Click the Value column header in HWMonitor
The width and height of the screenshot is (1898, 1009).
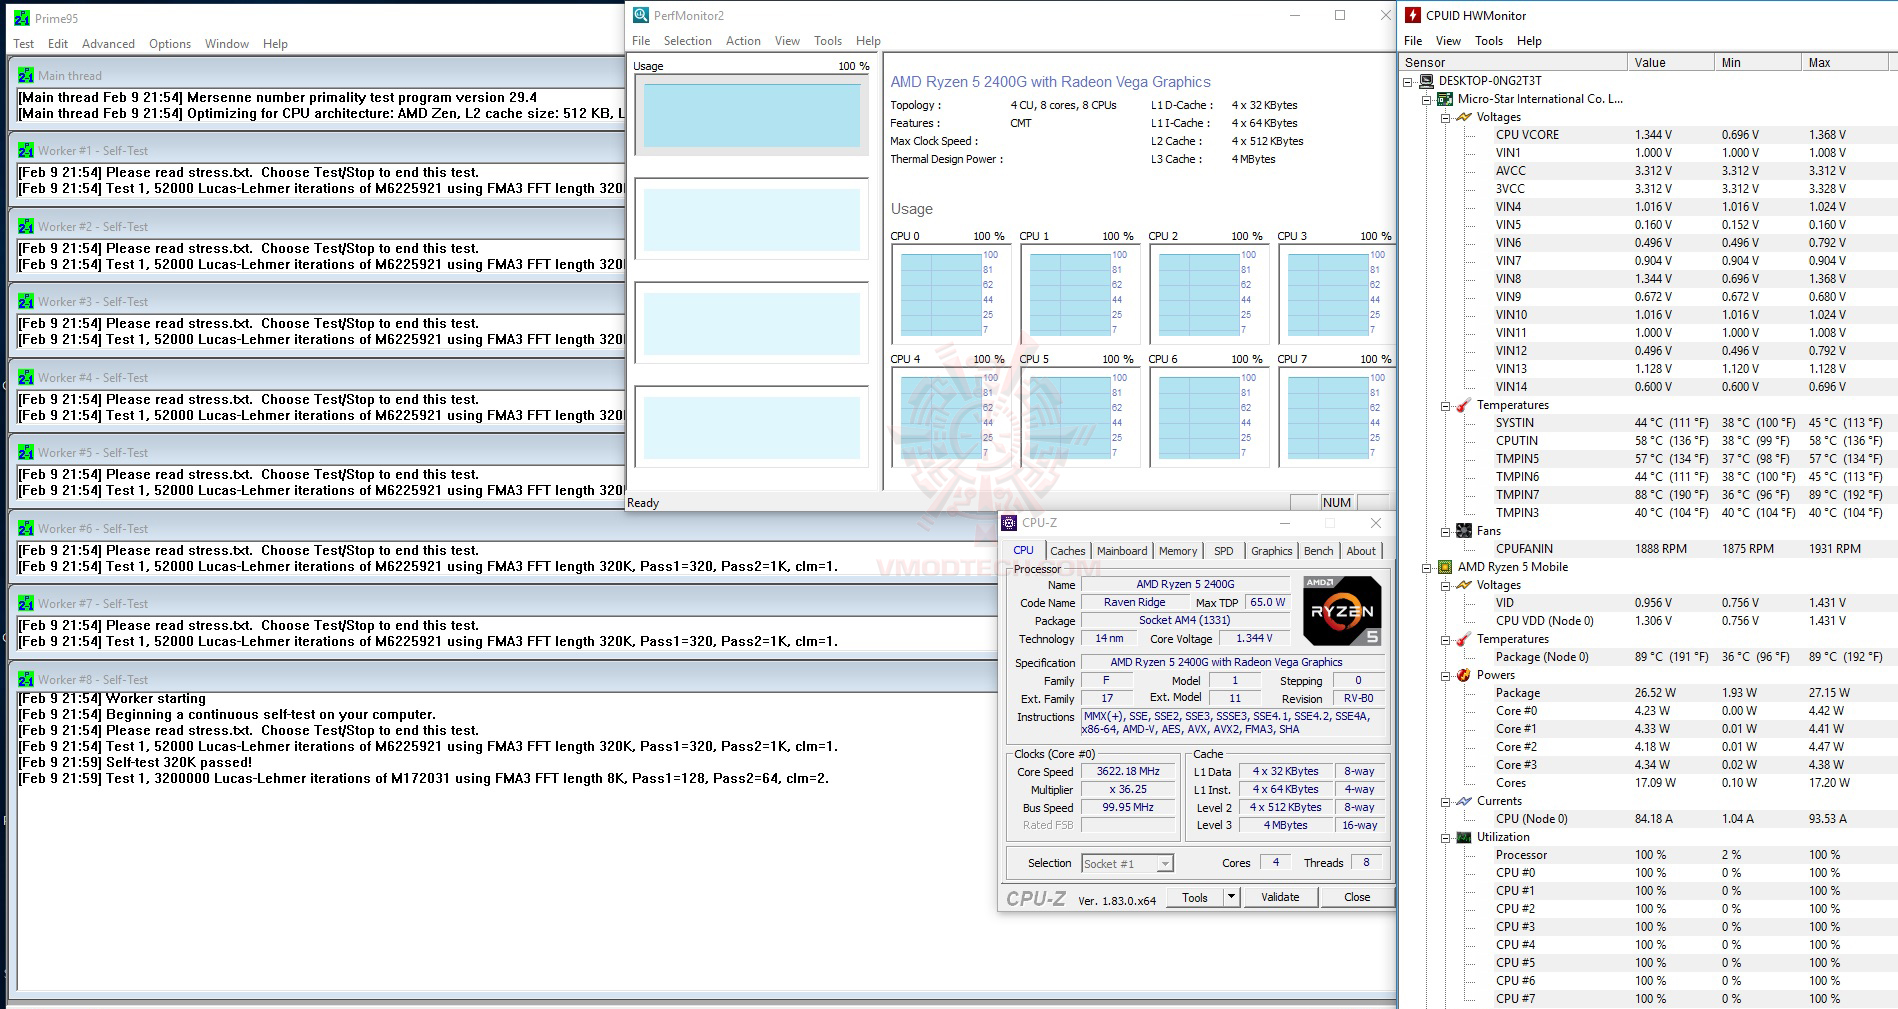pos(1670,62)
